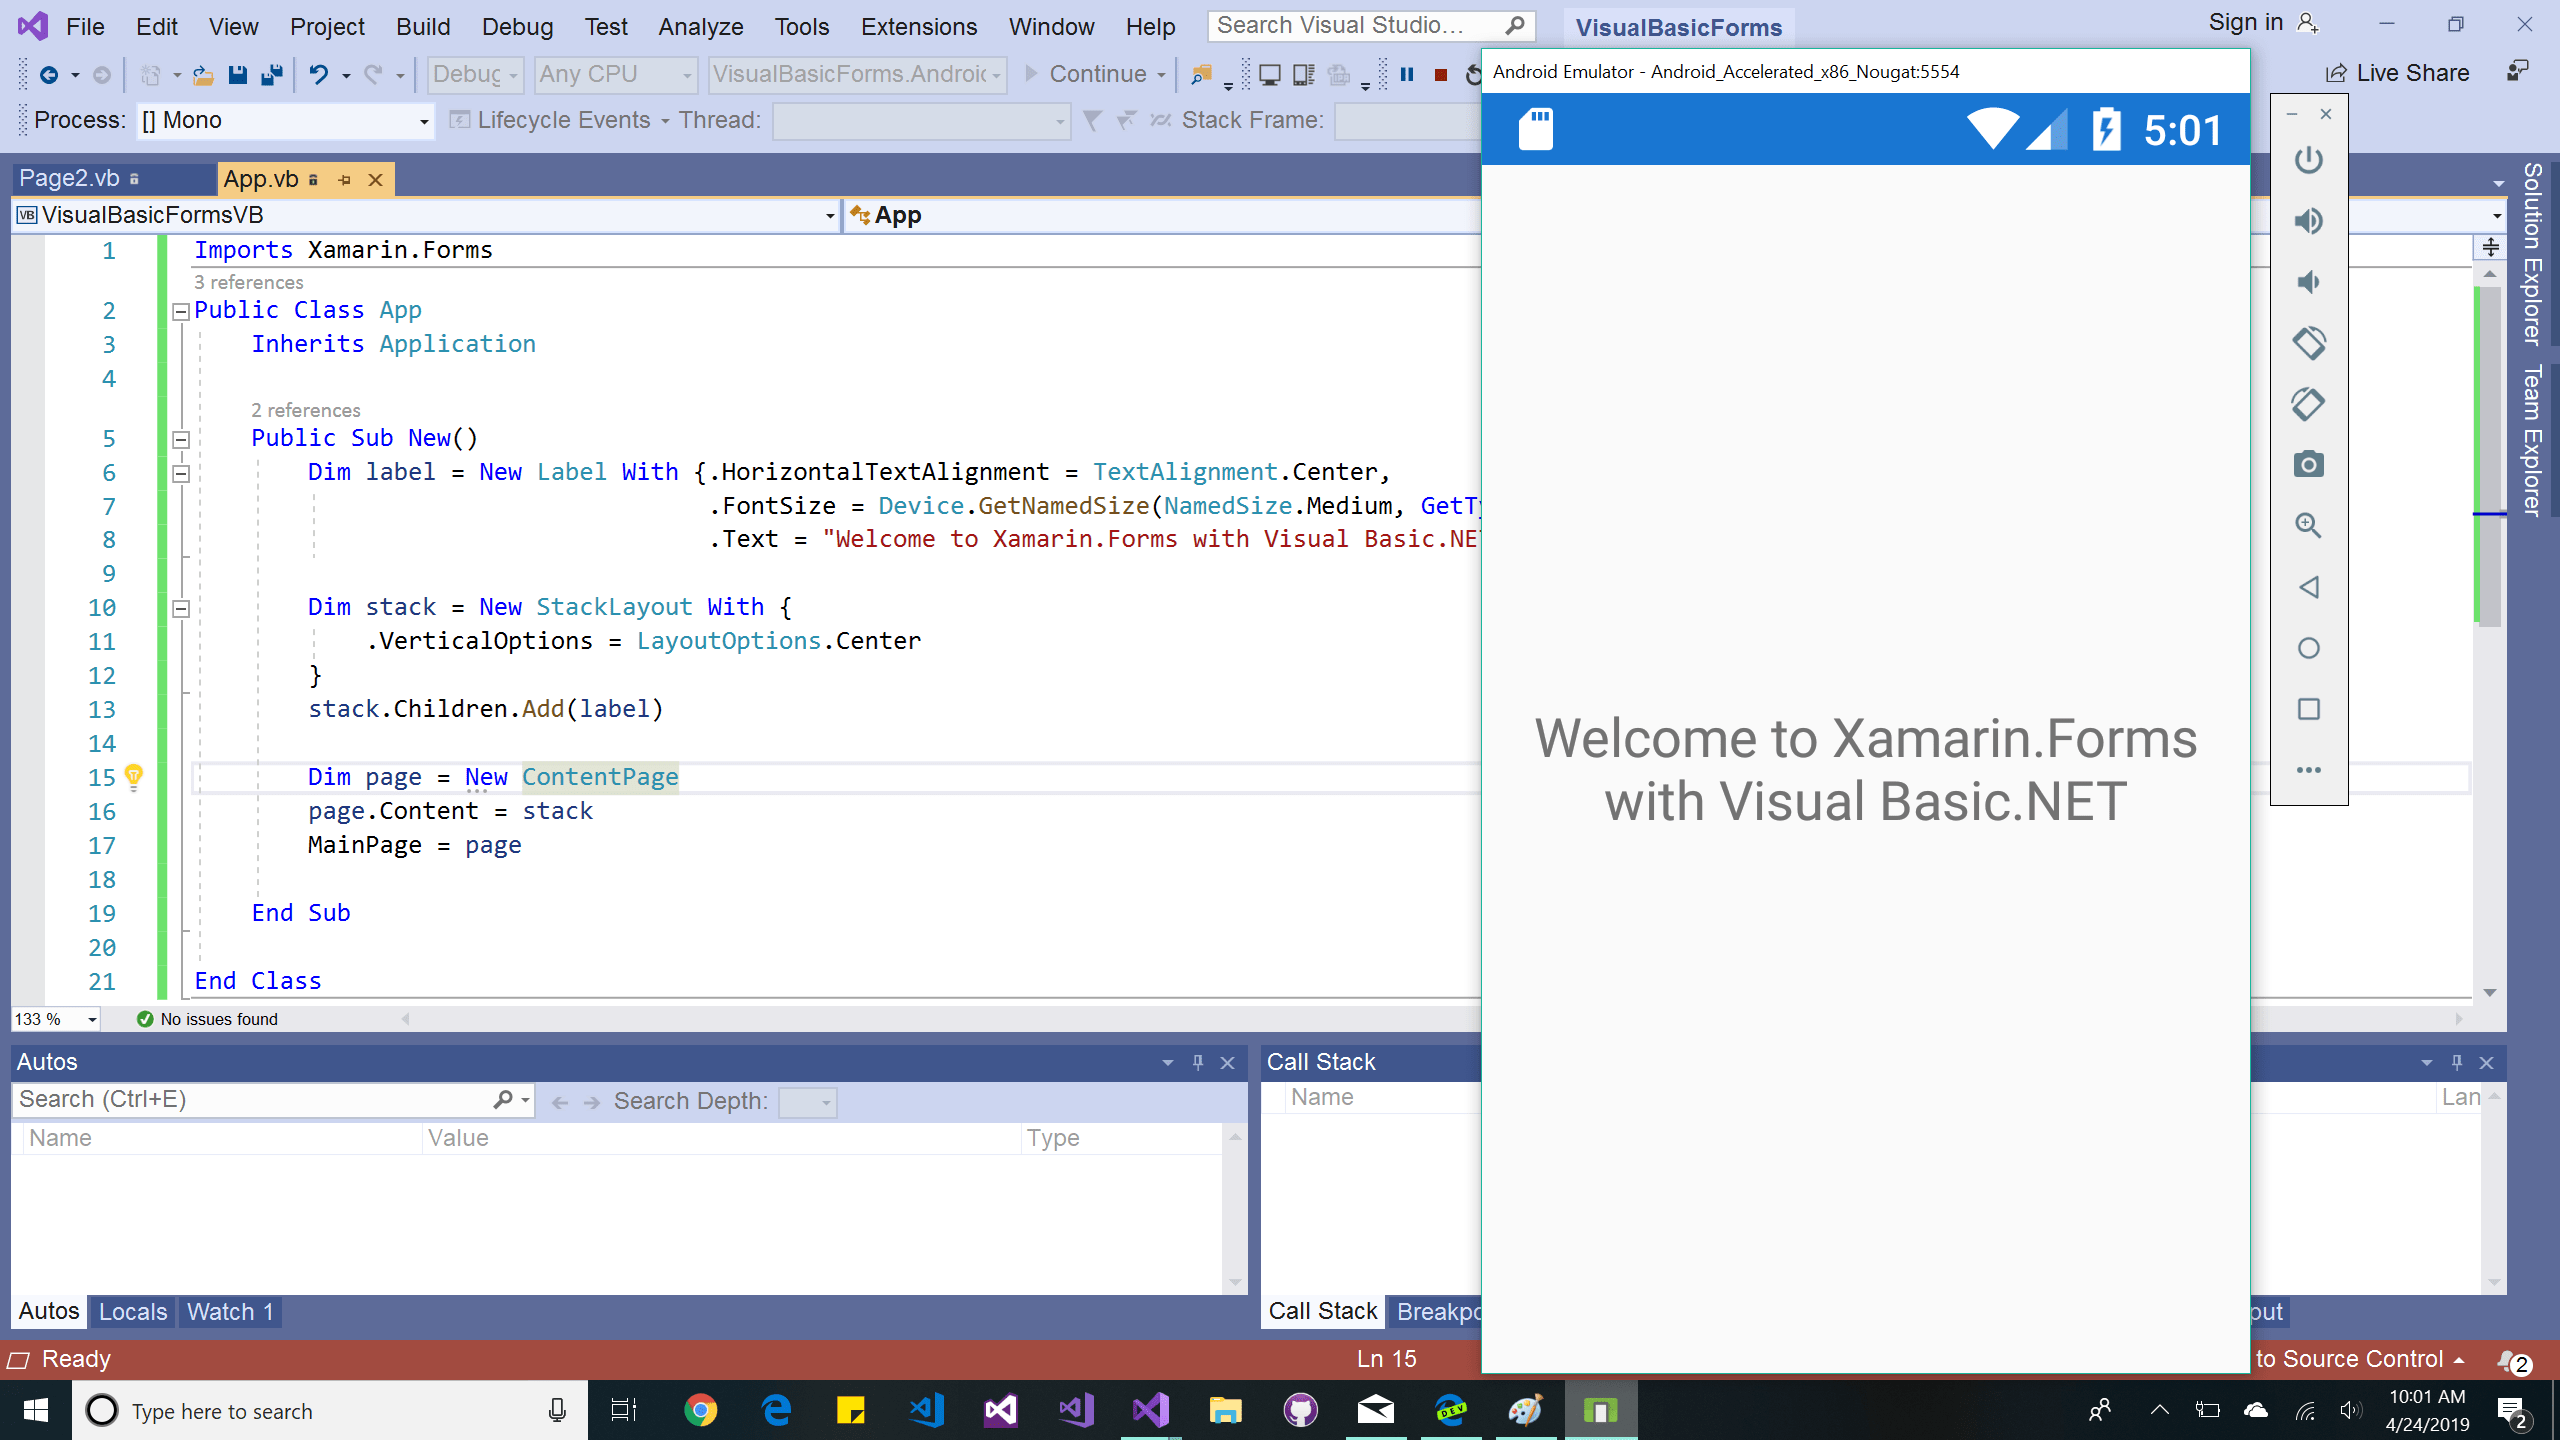Switch to the Locals tab
Image resolution: width=2560 pixels, height=1440 pixels.
pos(131,1311)
